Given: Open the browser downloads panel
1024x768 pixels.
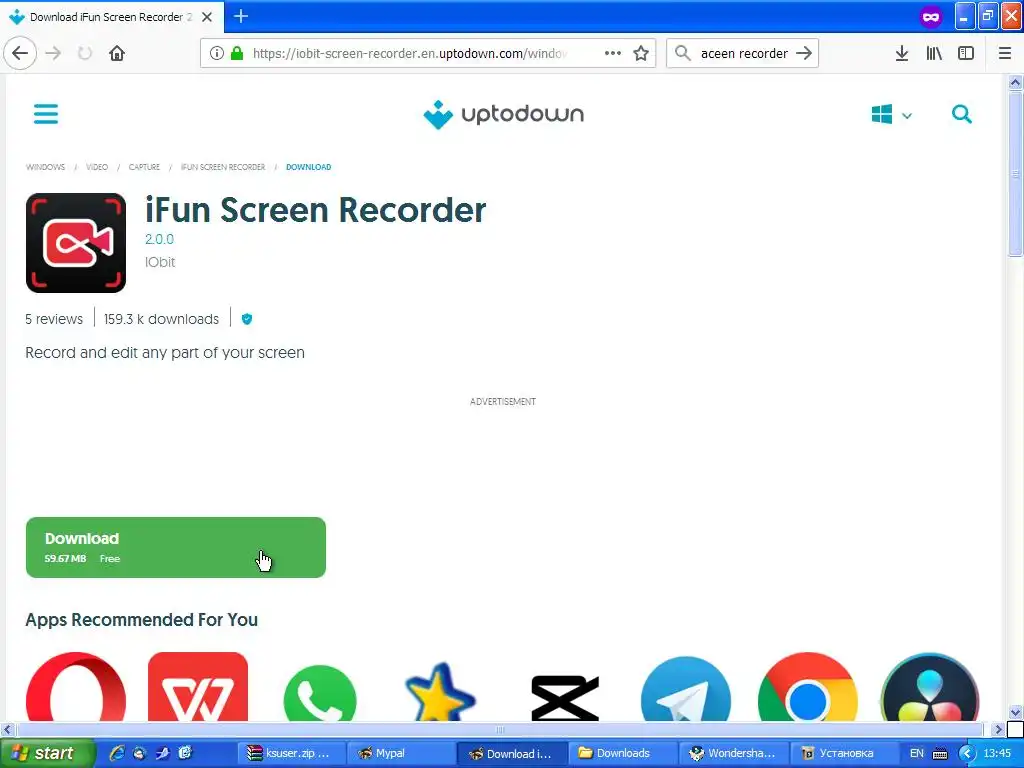Looking at the screenshot, I should click(x=901, y=53).
